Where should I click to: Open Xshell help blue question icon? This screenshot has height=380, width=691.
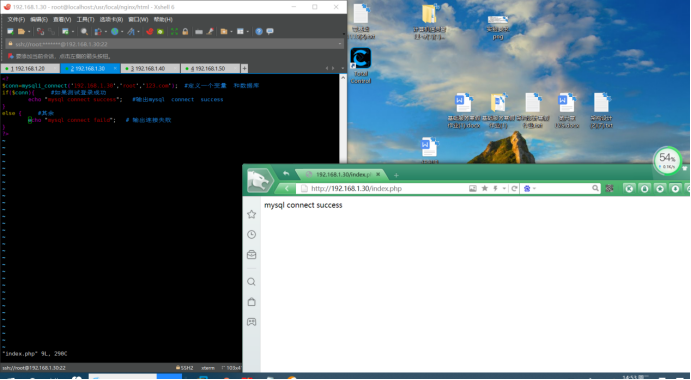[259, 31]
